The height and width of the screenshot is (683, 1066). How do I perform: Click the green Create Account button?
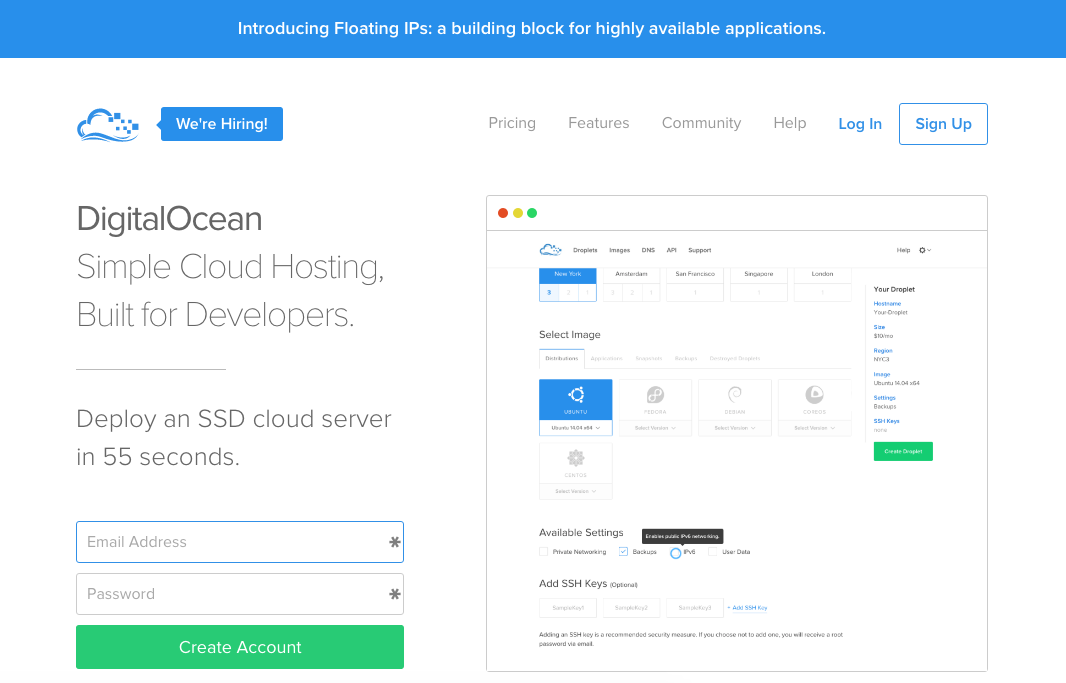[x=240, y=647]
